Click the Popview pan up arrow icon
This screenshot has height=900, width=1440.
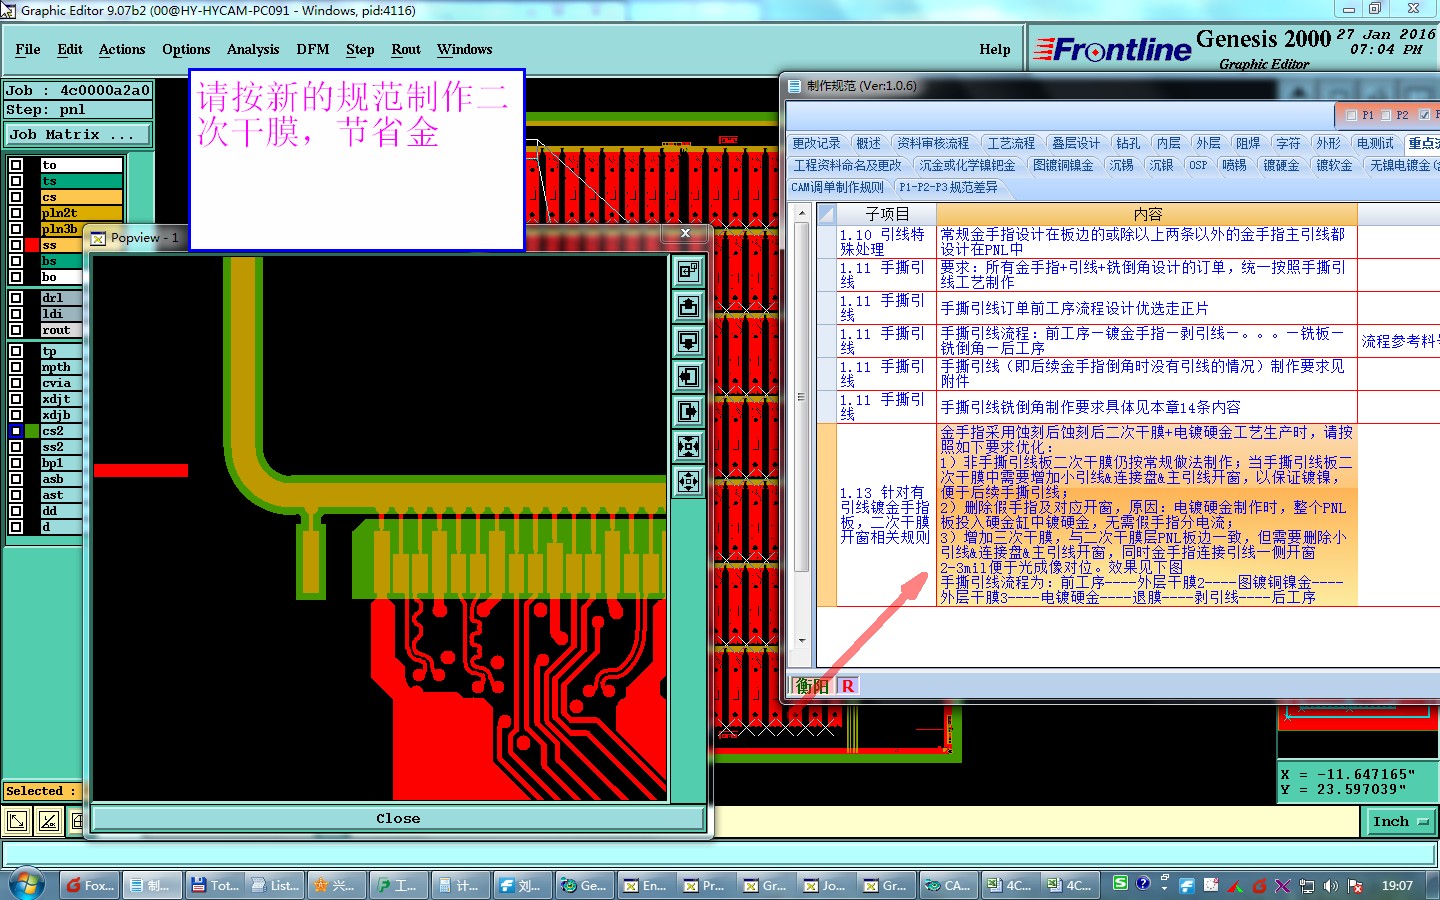click(x=688, y=306)
